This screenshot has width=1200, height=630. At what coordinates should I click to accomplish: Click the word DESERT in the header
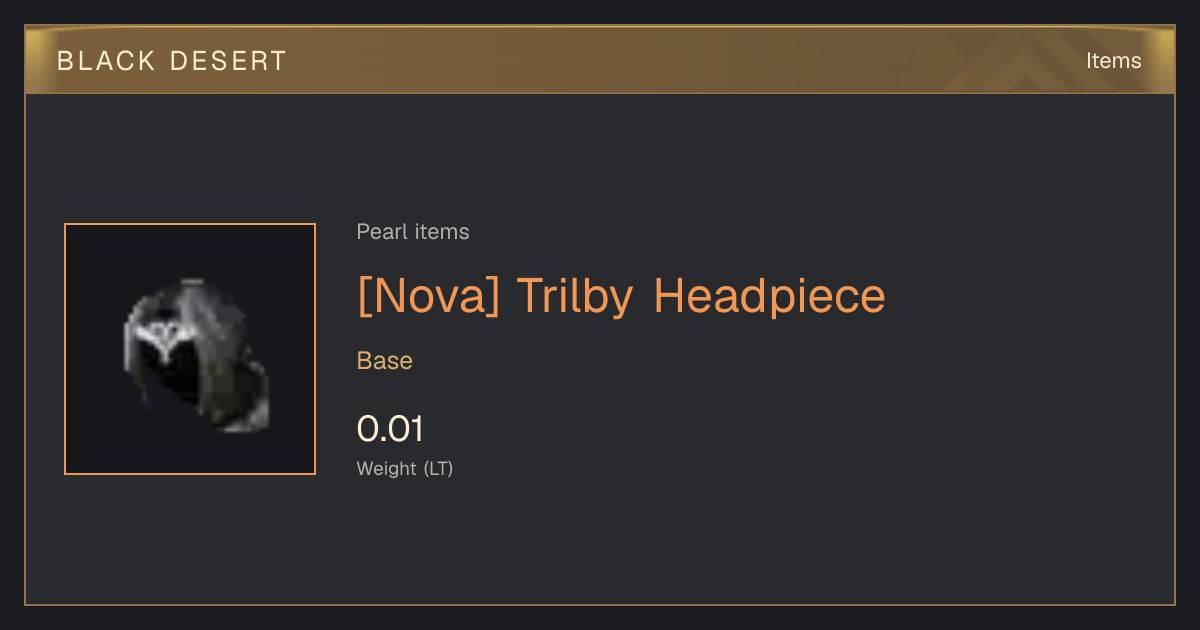coord(229,61)
